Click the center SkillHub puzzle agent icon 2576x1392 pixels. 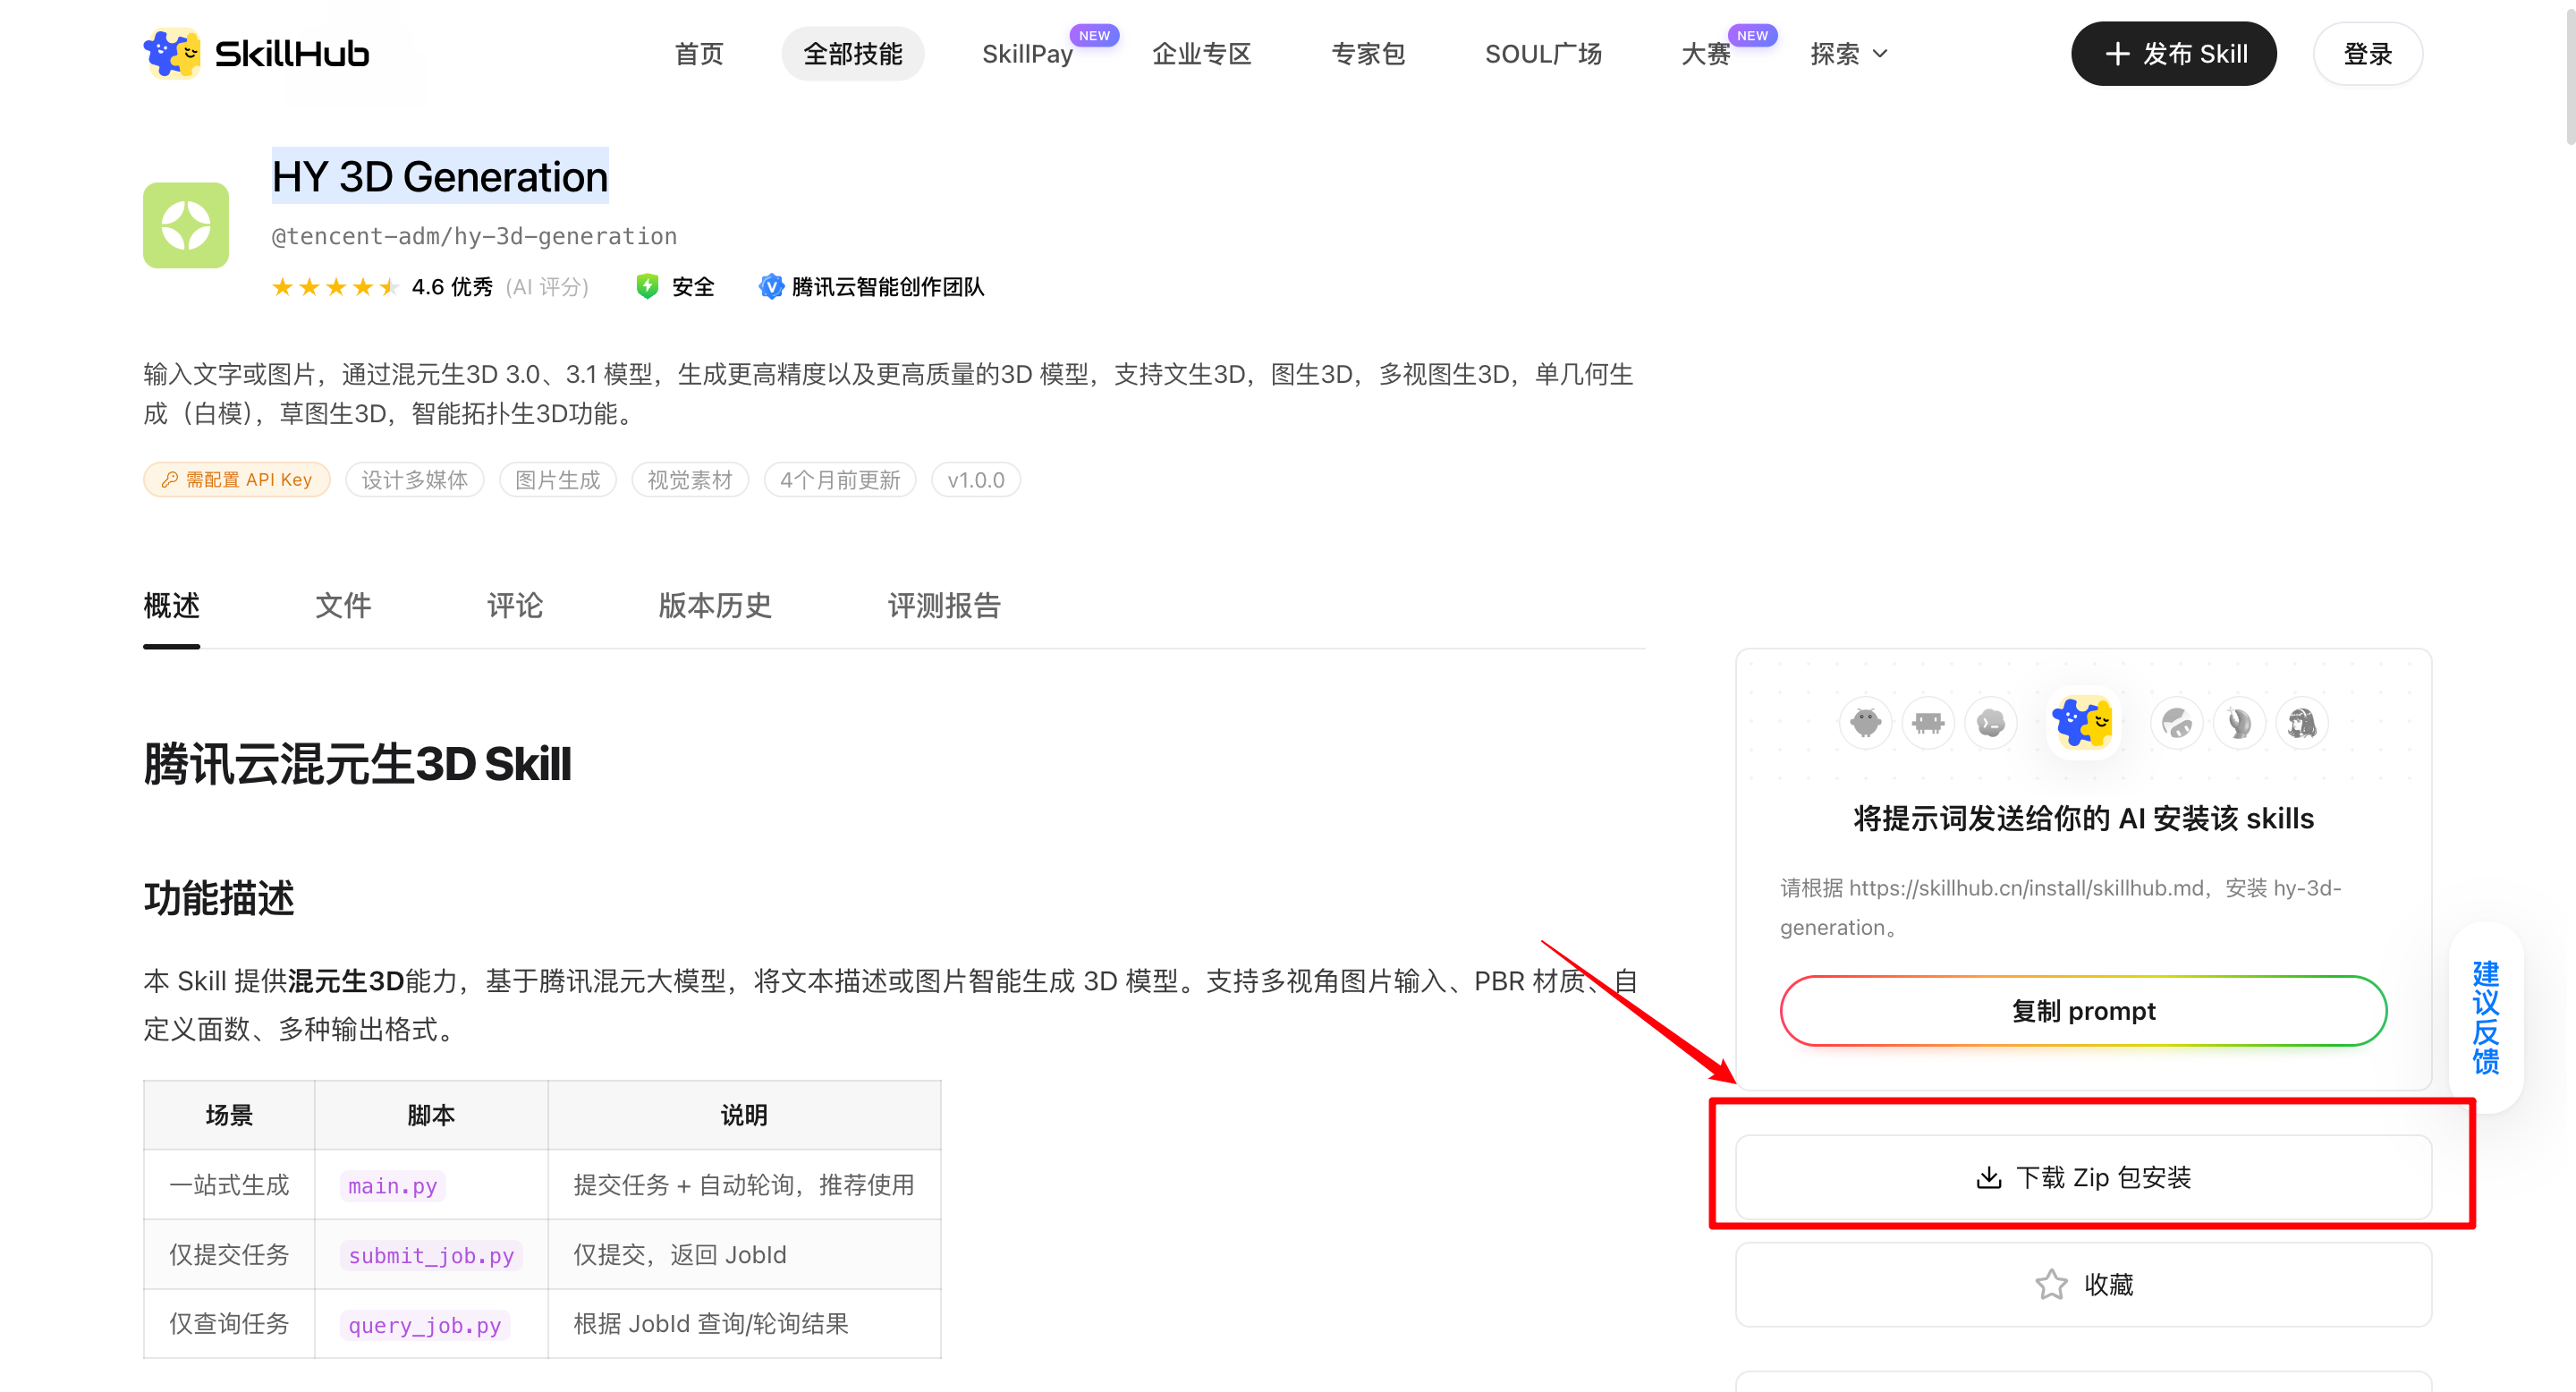pos(2083,722)
